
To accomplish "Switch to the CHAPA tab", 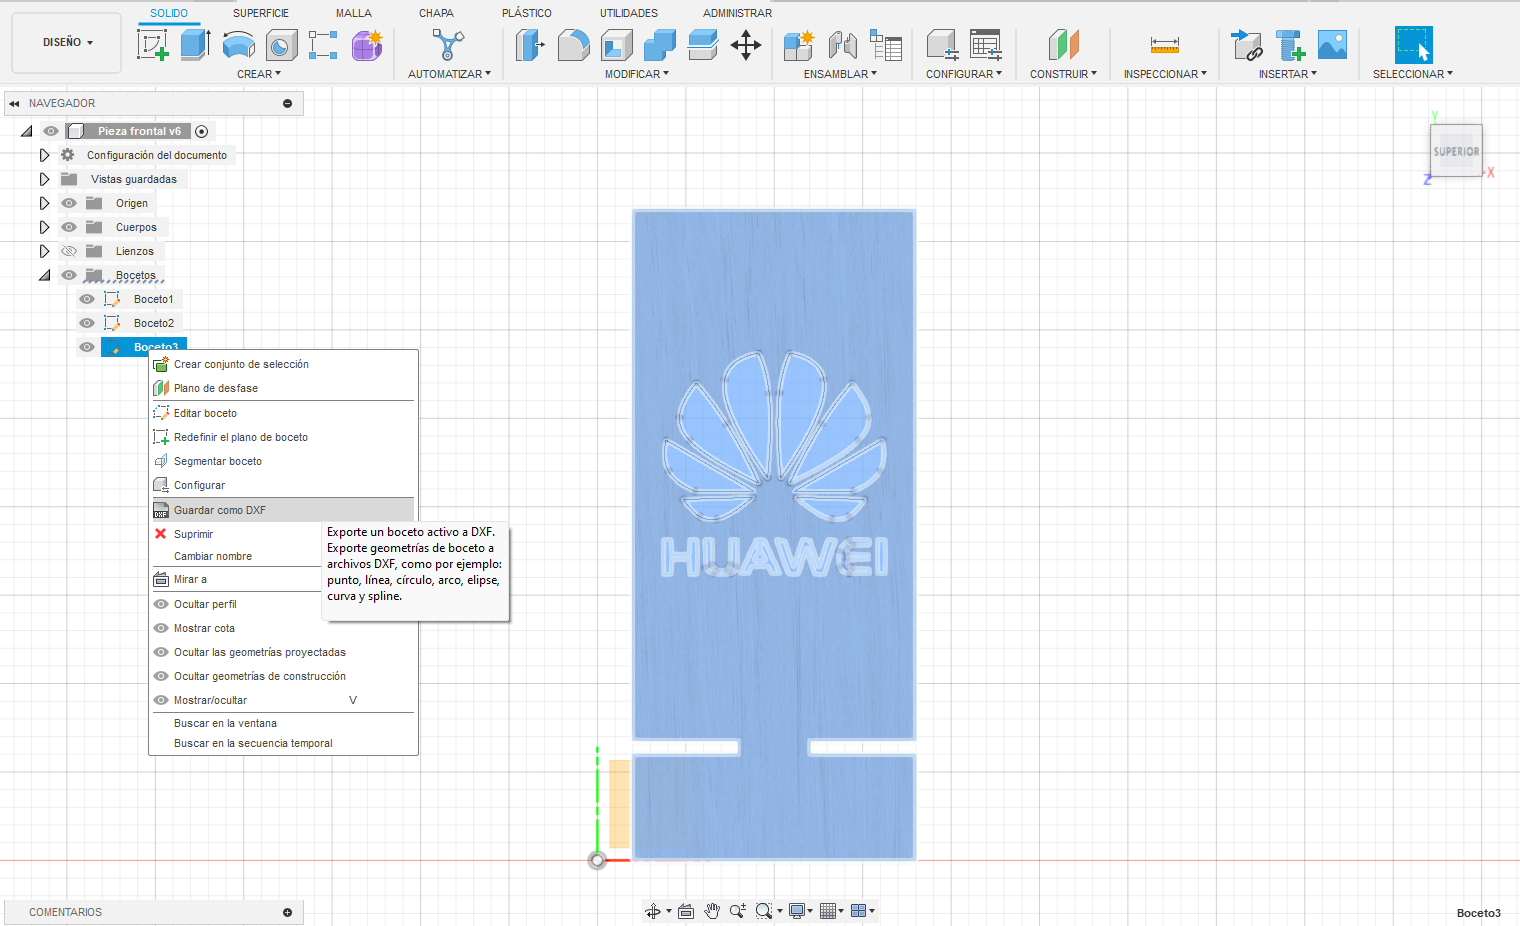I will 436,13.
